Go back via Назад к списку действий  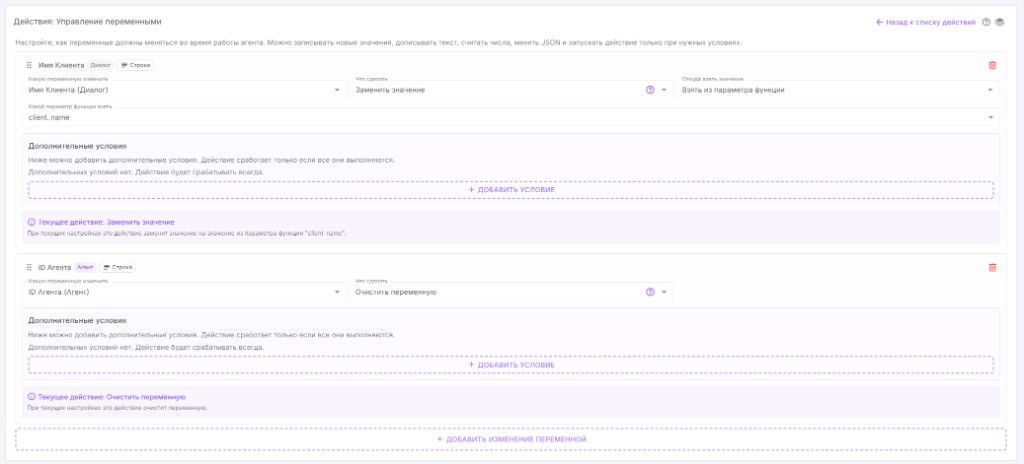point(926,22)
